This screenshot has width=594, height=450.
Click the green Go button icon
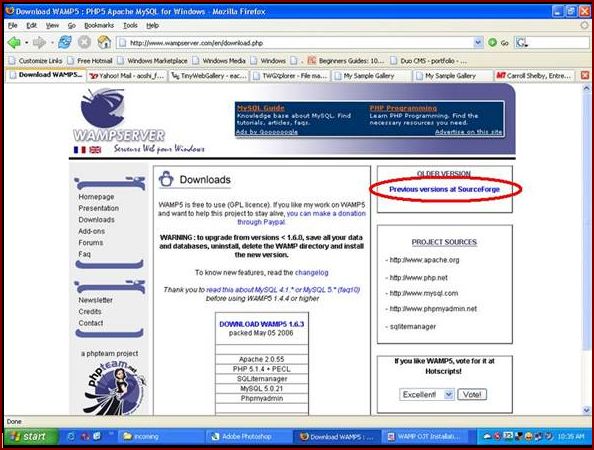pyautogui.click(x=492, y=43)
